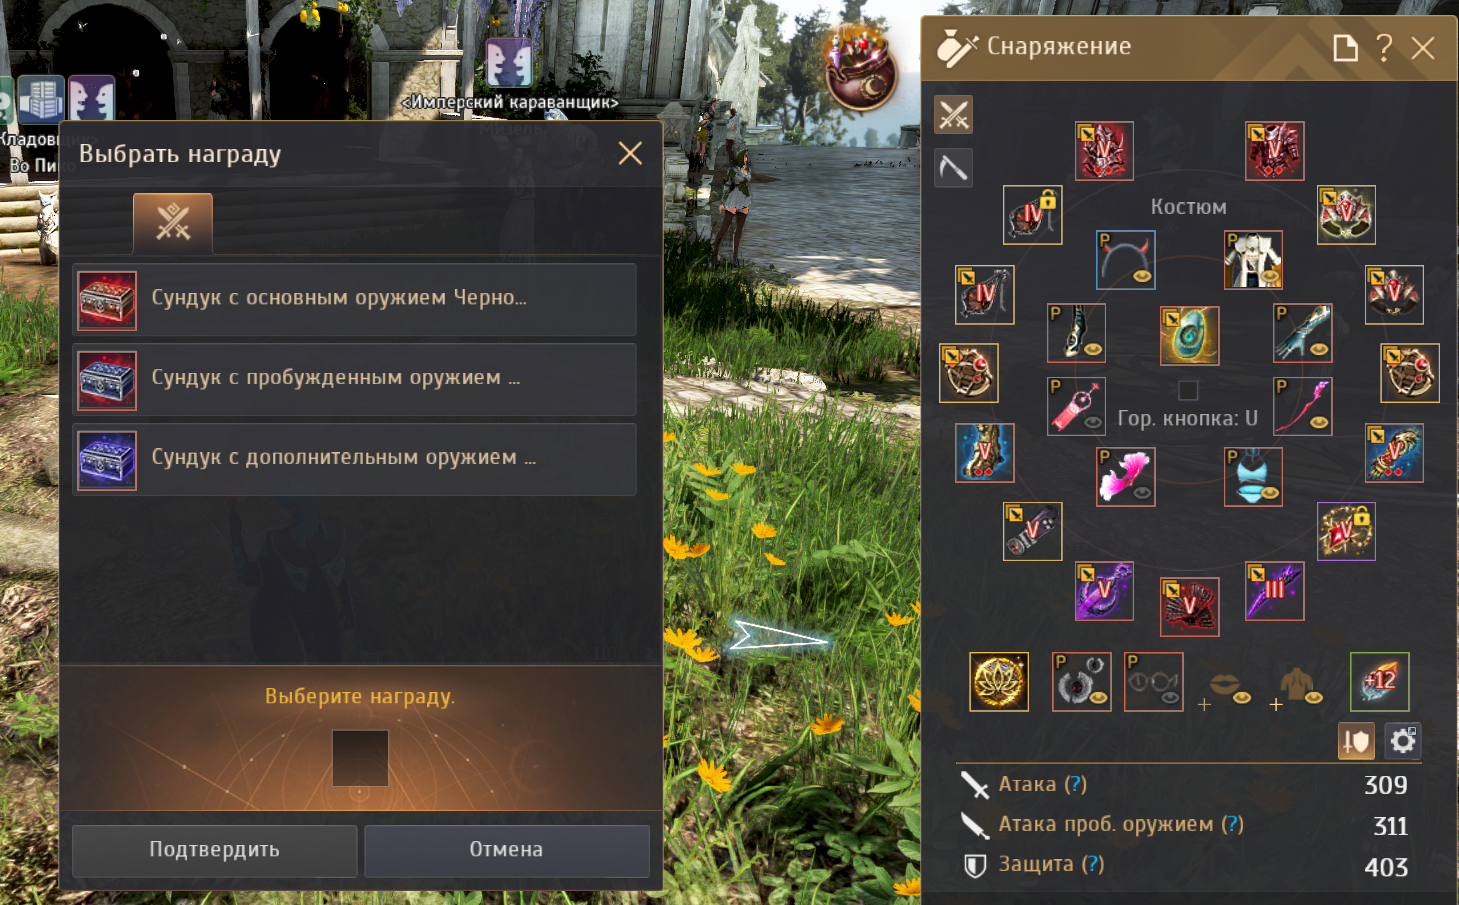The image size is (1459, 905).
Task: Click the Атака help question mark
Action: pyautogui.click(x=1075, y=784)
